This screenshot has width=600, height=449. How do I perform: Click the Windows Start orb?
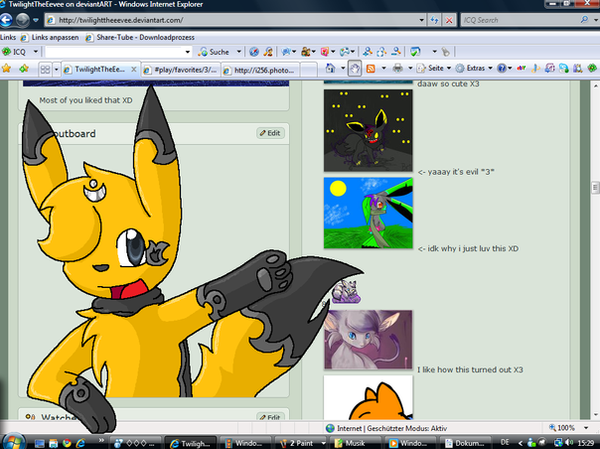13,442
